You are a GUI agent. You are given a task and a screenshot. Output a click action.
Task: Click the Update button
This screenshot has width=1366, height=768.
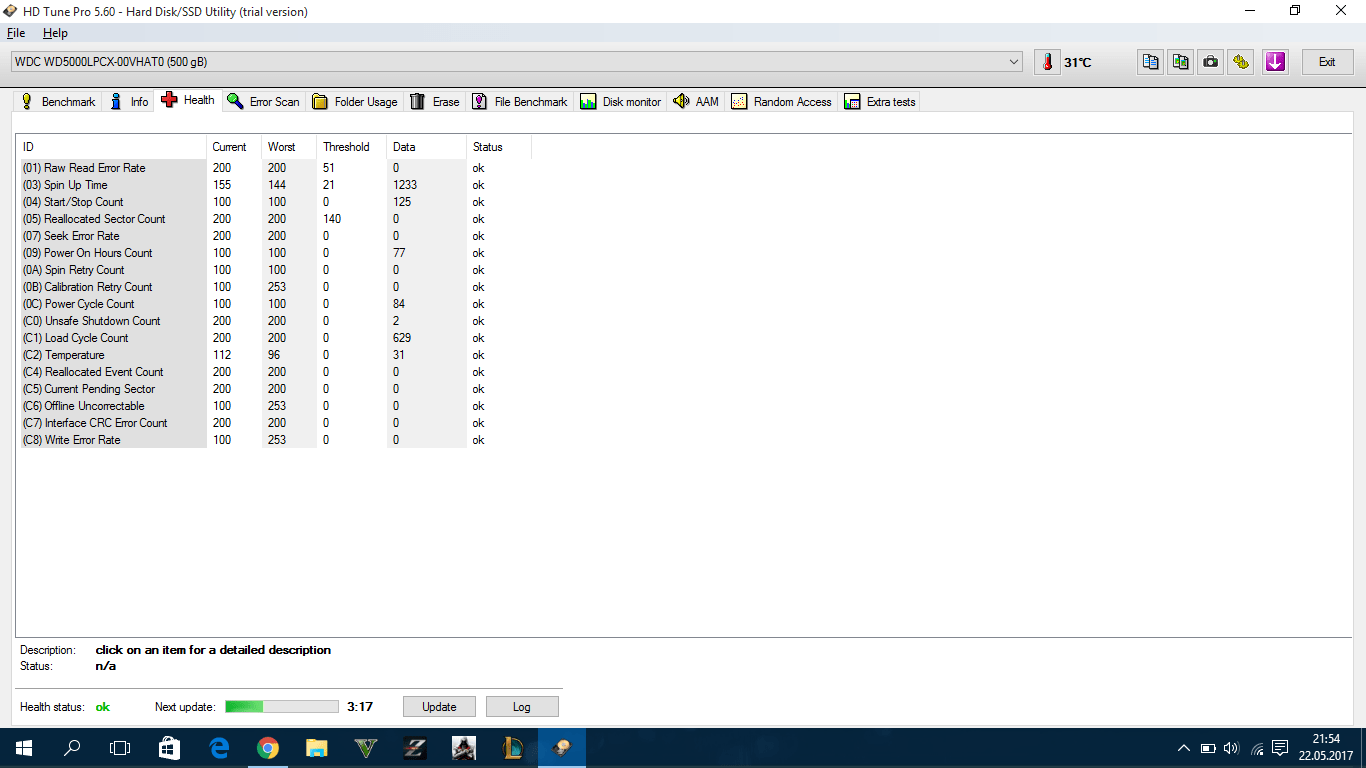439,707
